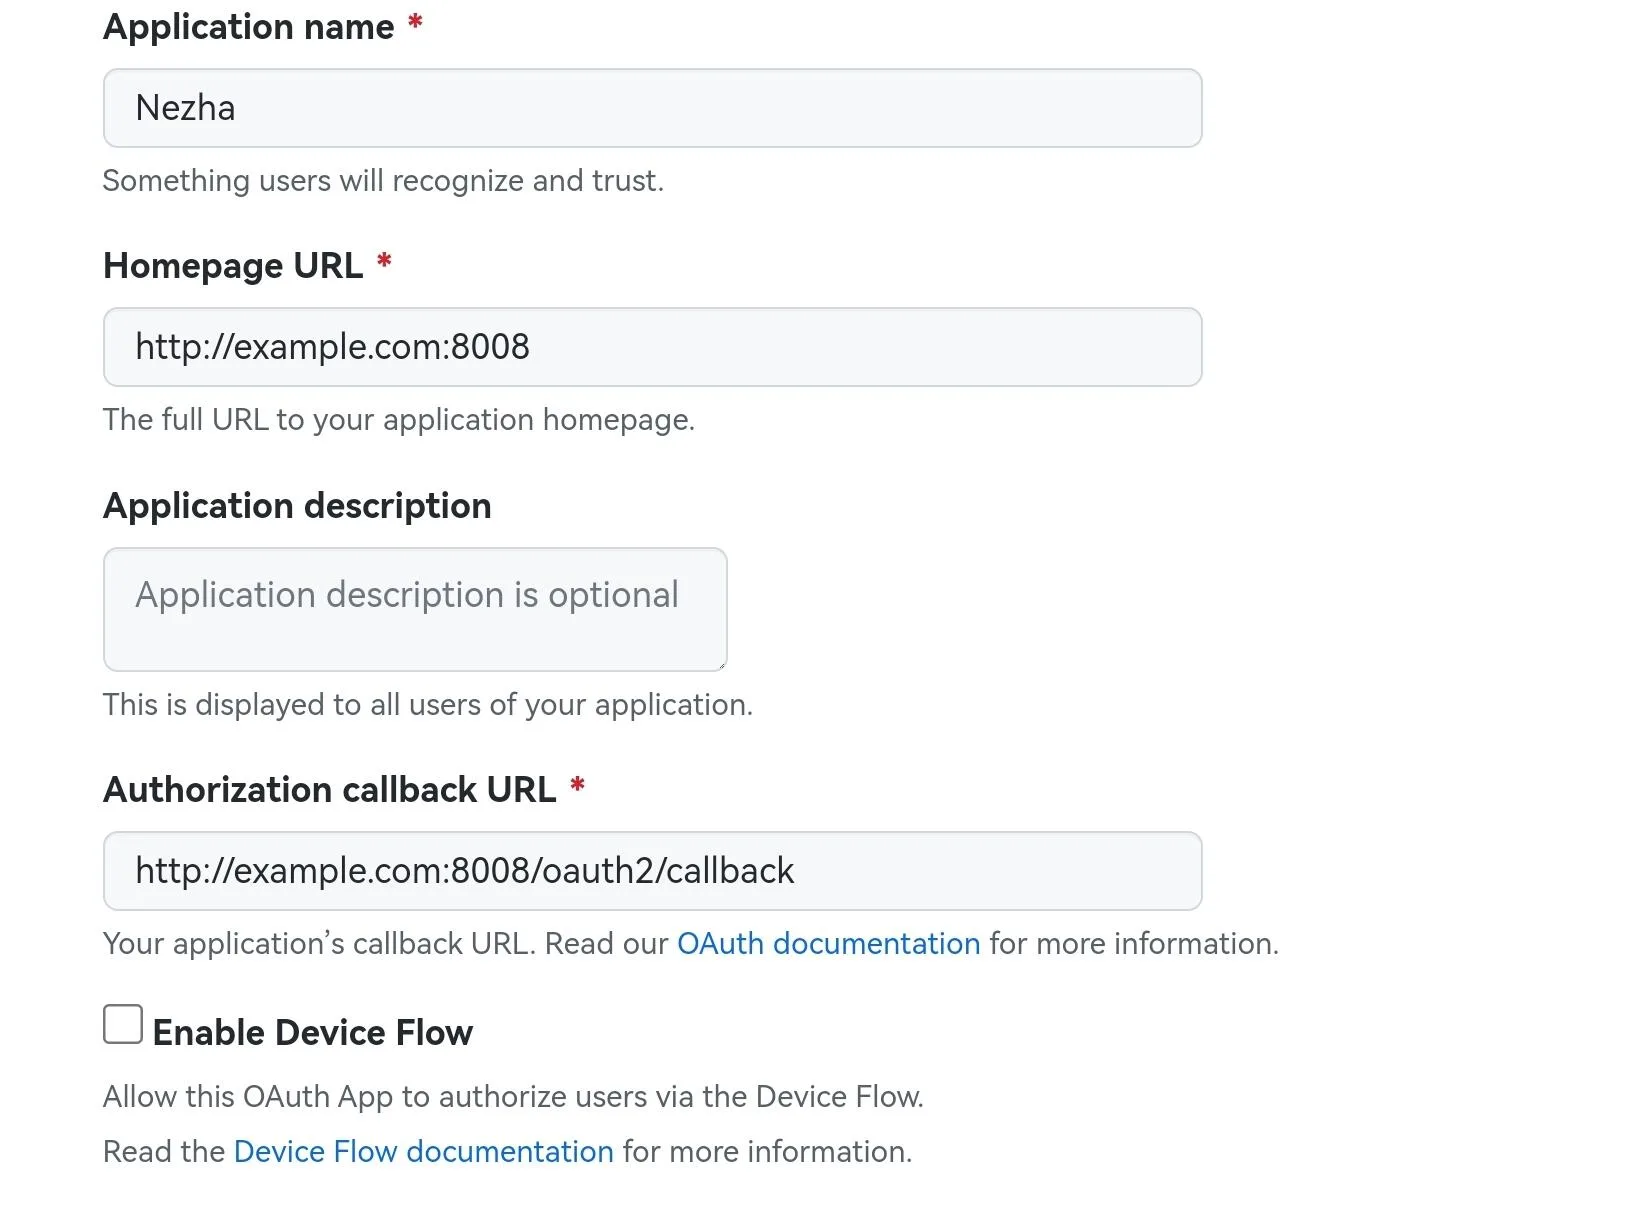
Task: Click the Application name field containing Nezha
Action: (652, 108)
